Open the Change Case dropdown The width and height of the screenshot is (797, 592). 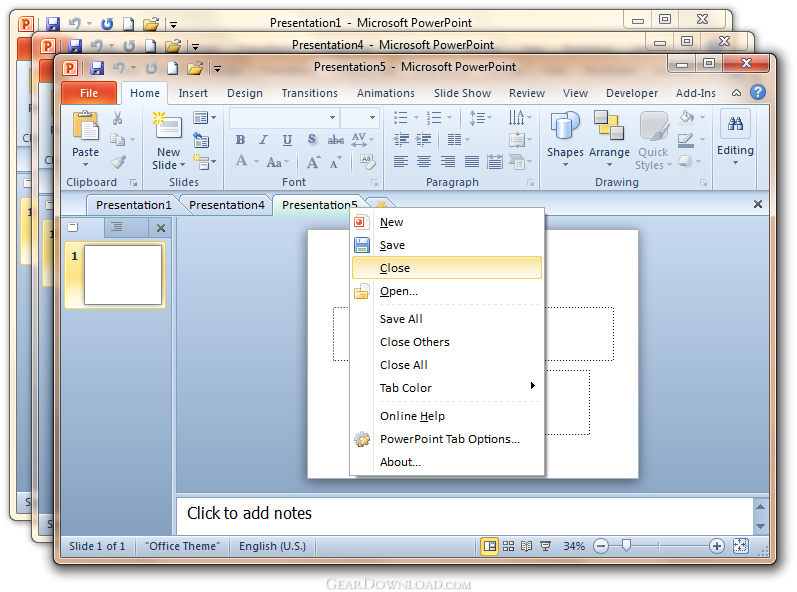(x=278, y=162)
